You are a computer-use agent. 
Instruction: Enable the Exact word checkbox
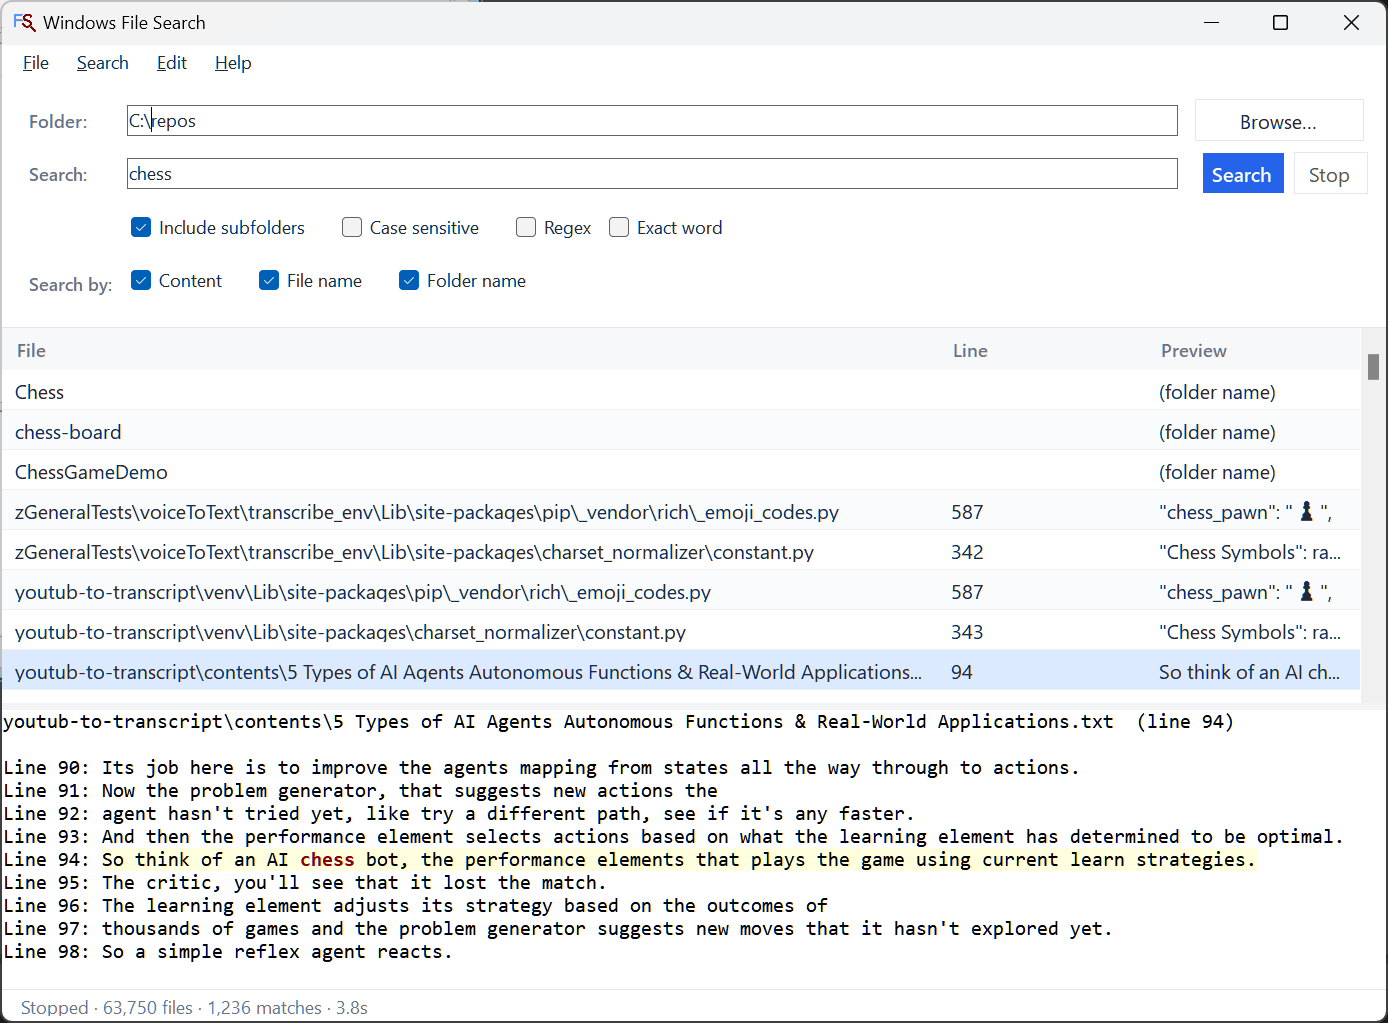click(x=619, y=228)
